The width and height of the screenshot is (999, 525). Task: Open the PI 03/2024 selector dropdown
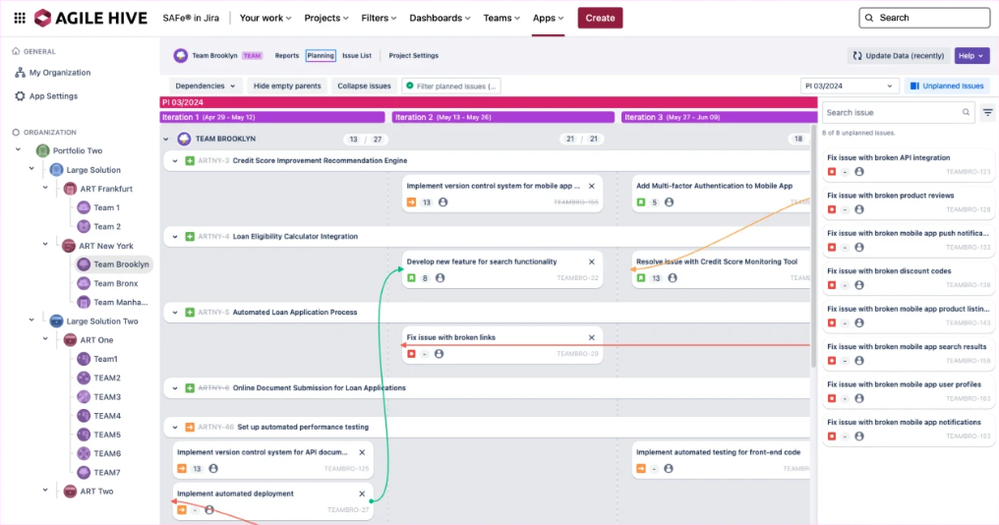(x=849, y=86)
